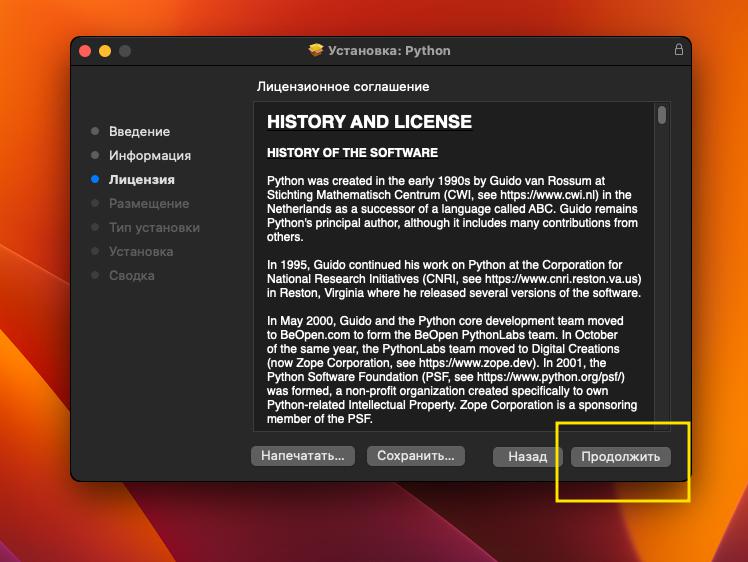Click the lock icon in title bar

(x=678, y=50)
